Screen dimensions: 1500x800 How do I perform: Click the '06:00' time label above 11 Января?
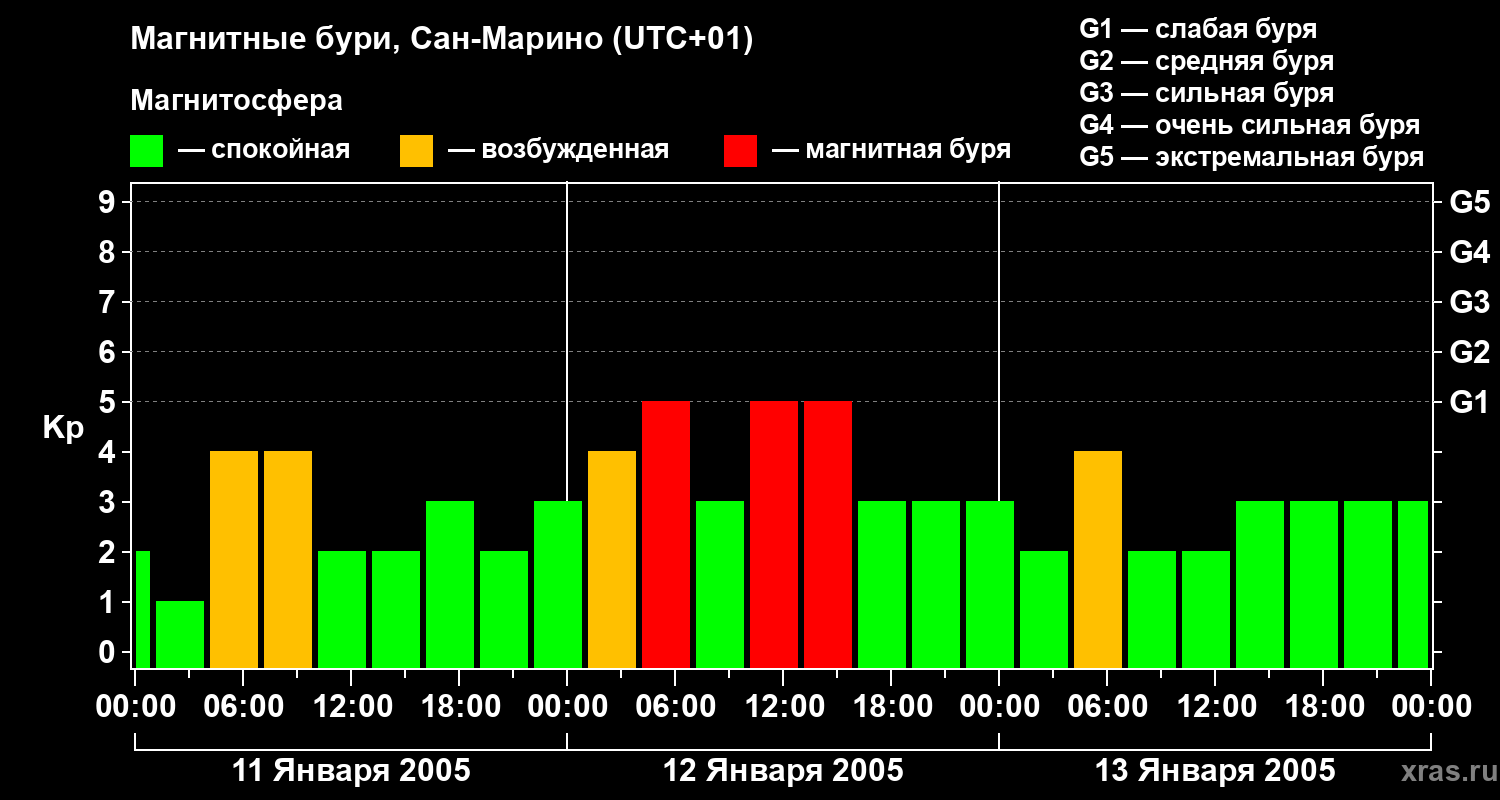click(x=243, y=707)
